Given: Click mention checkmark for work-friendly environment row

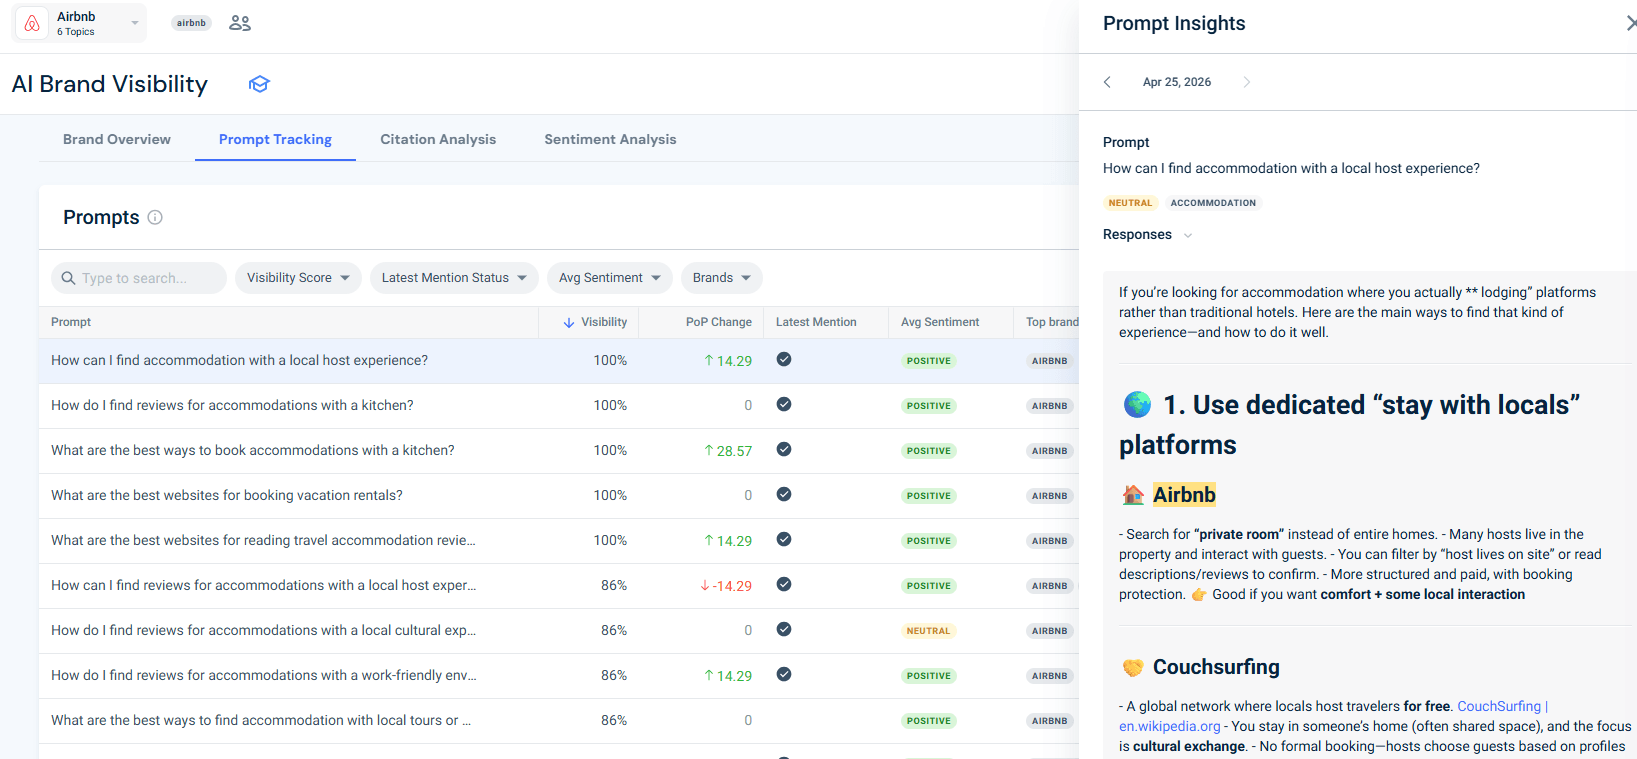Looking at the screenshot, I should (x=784, y=674).
